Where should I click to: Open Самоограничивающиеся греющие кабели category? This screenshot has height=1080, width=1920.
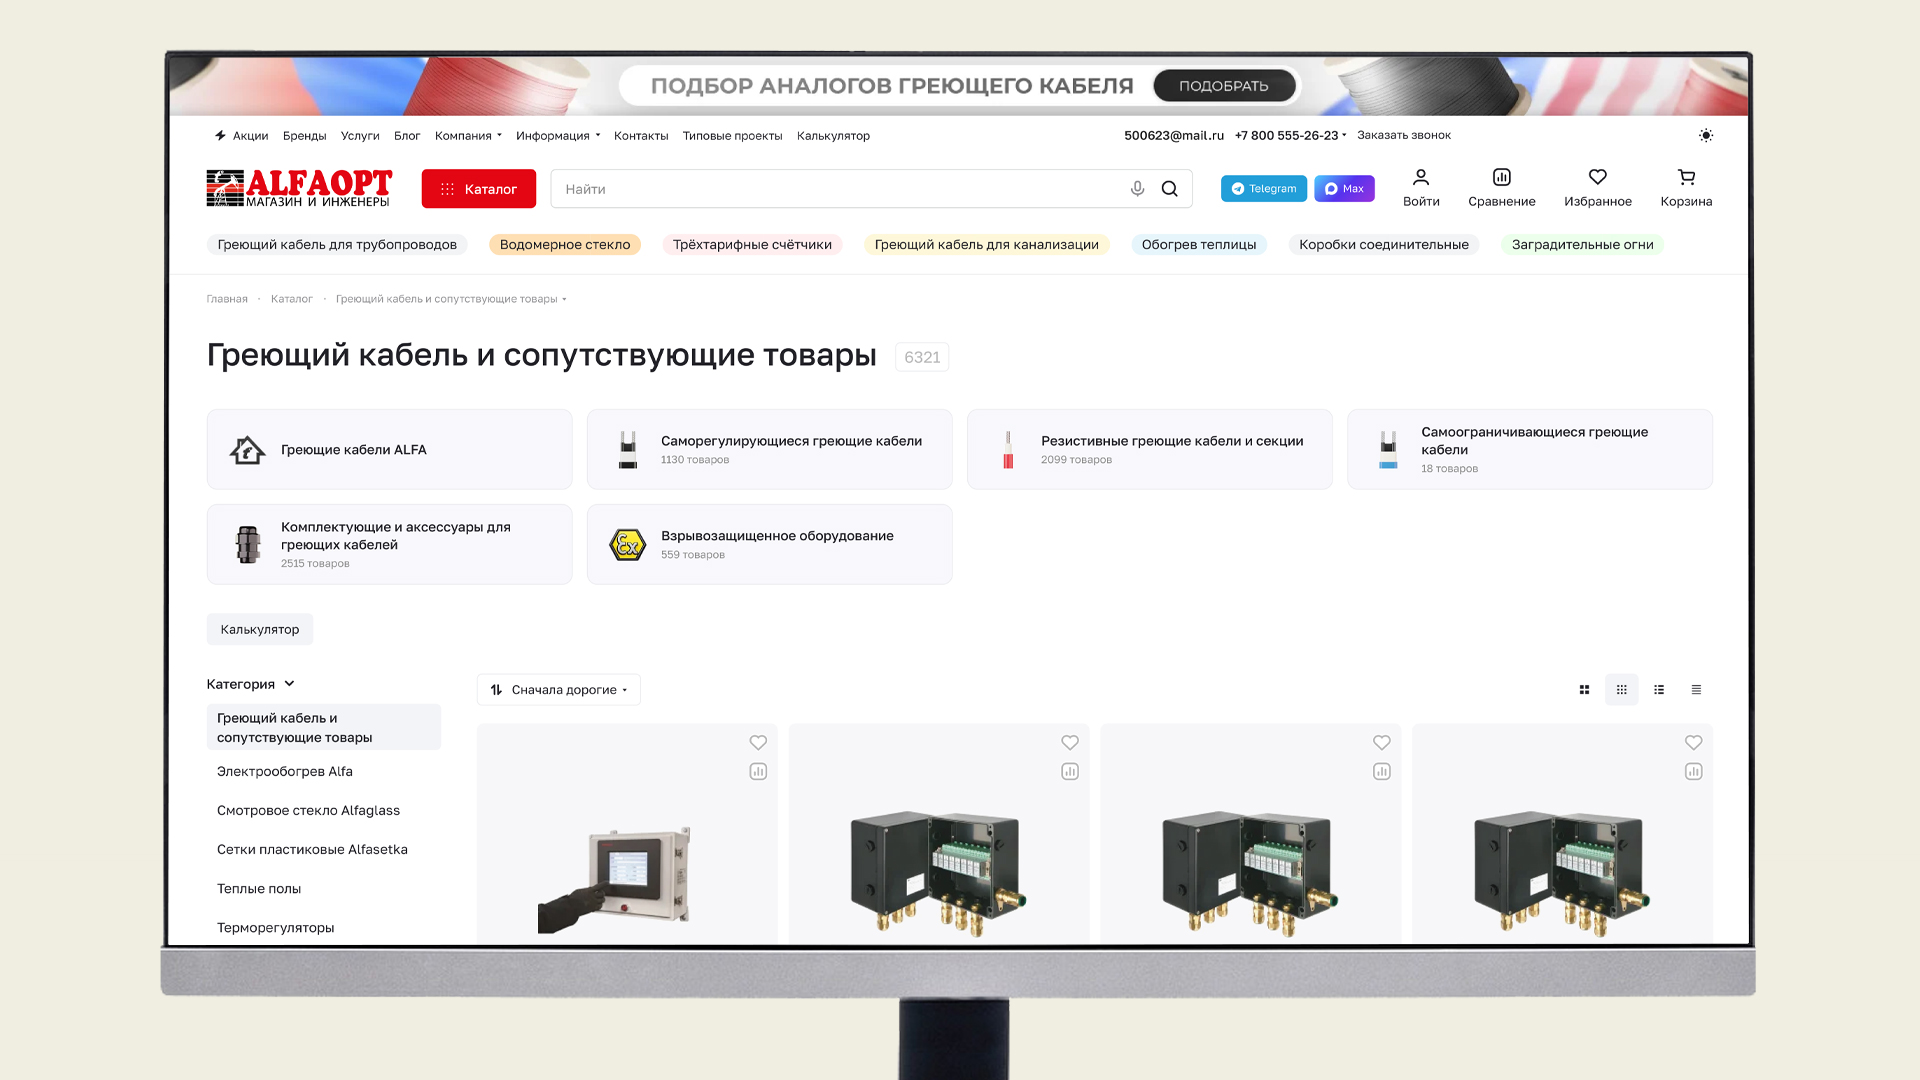pyautogui.click(x=1529, y=449)
